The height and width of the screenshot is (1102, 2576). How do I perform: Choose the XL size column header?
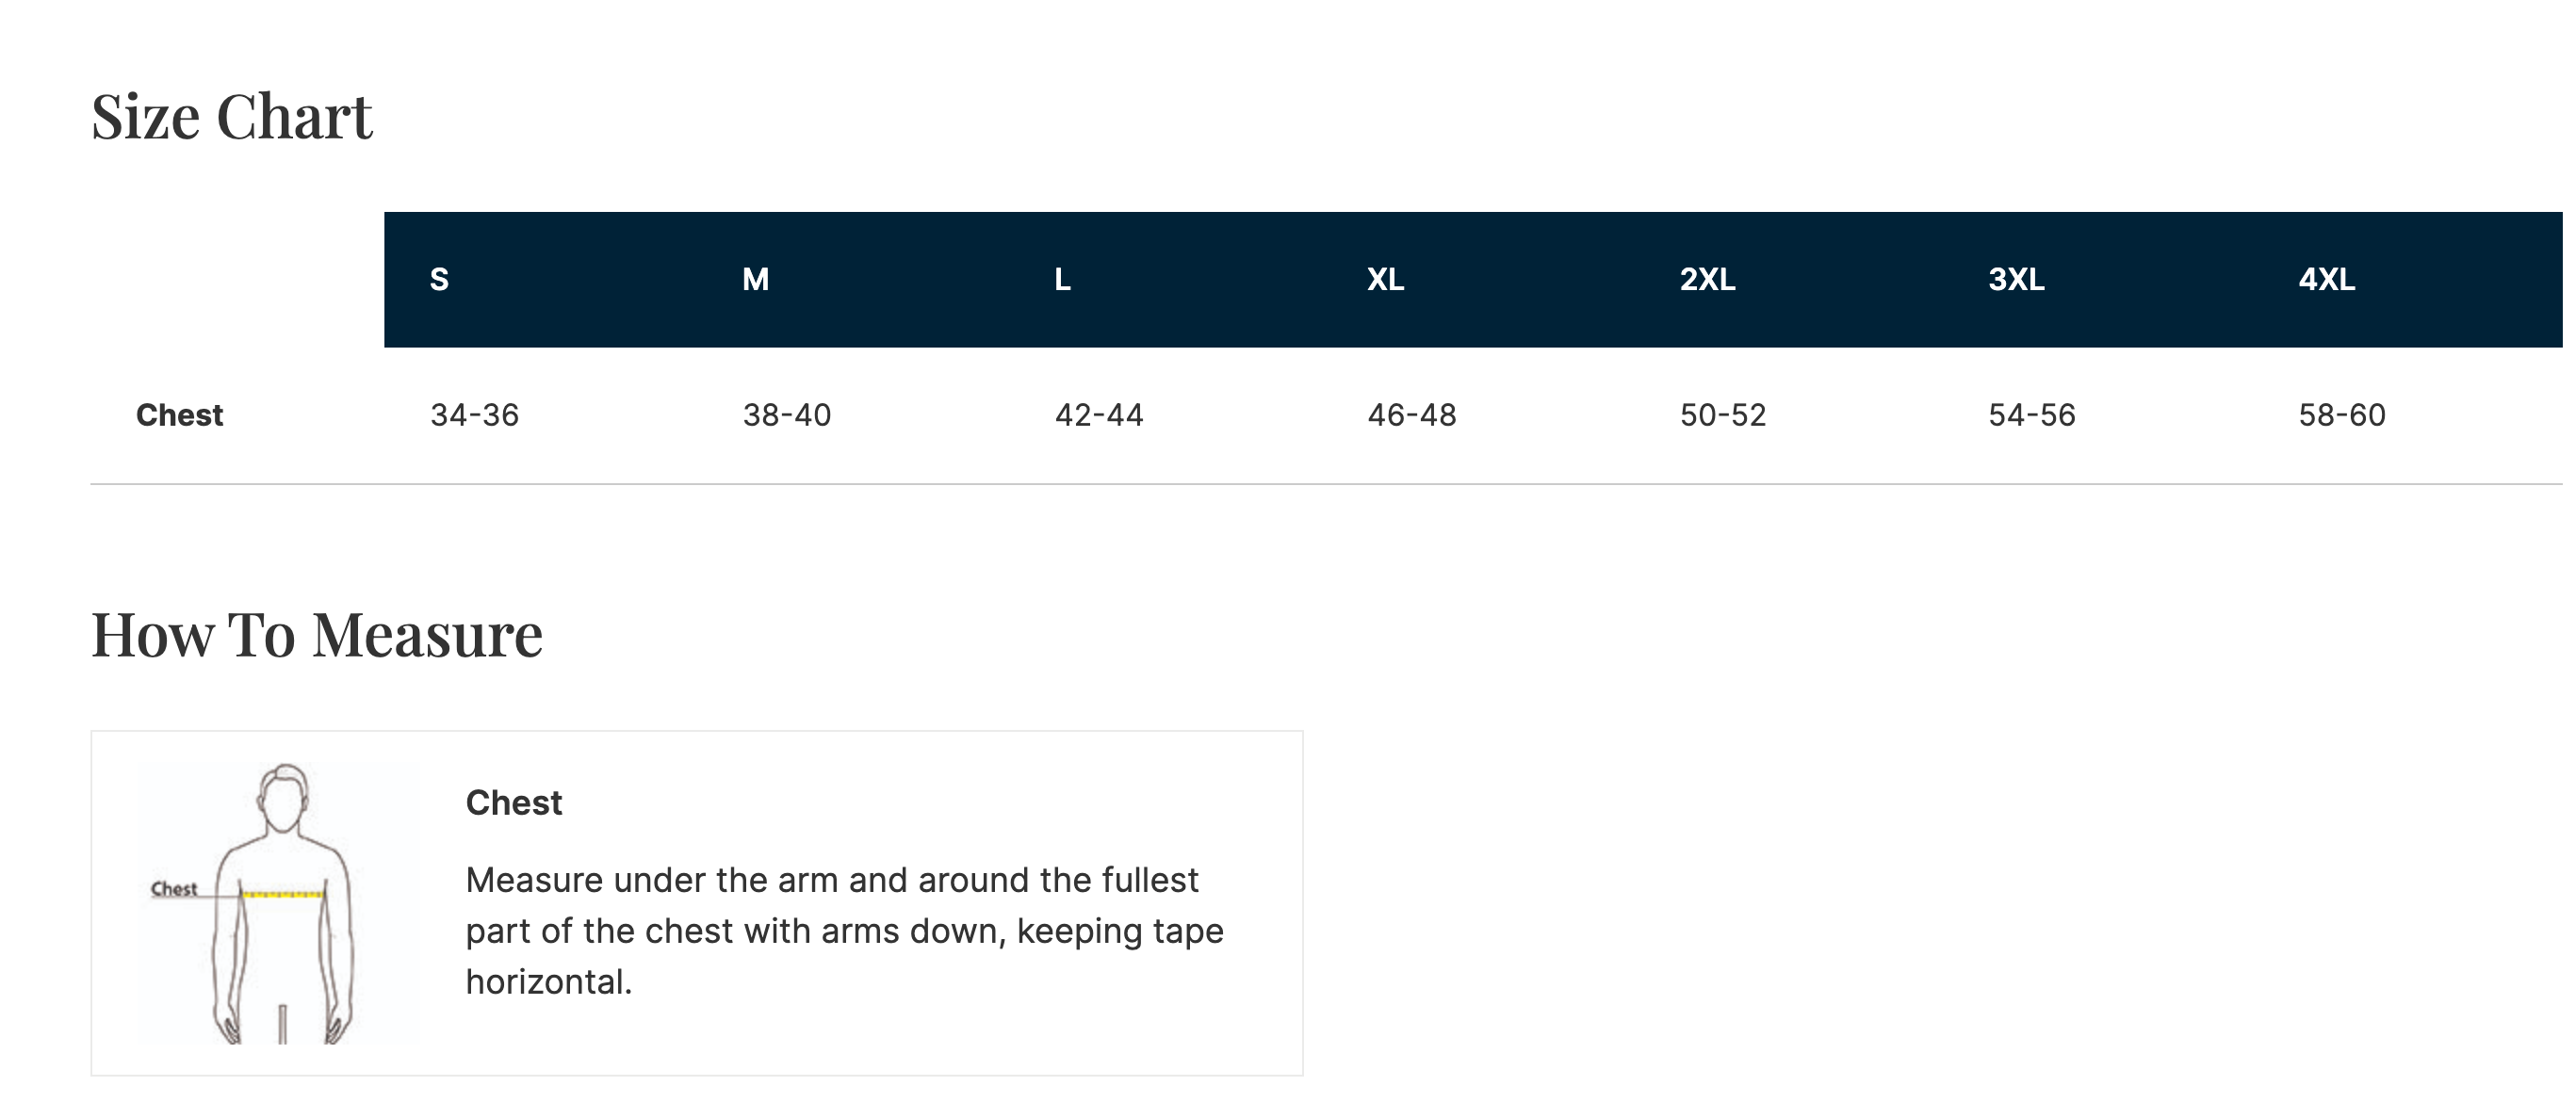point(1385,280)
